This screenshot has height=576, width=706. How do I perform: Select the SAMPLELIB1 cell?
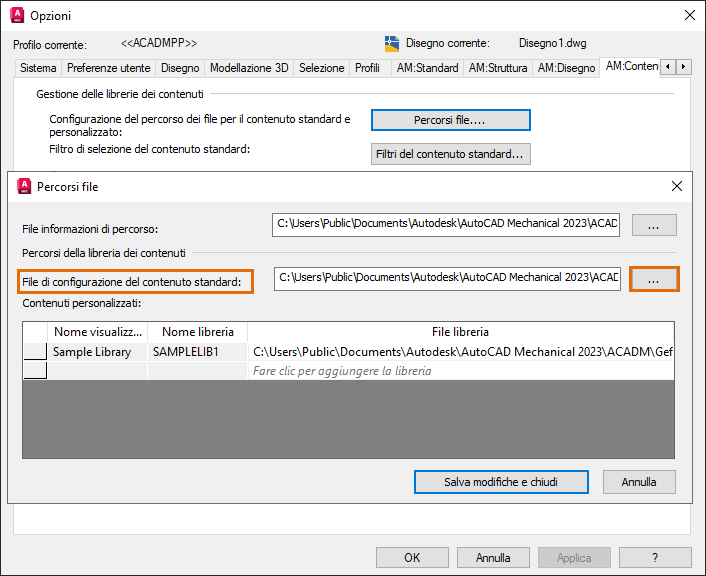(x=198, y=352)
